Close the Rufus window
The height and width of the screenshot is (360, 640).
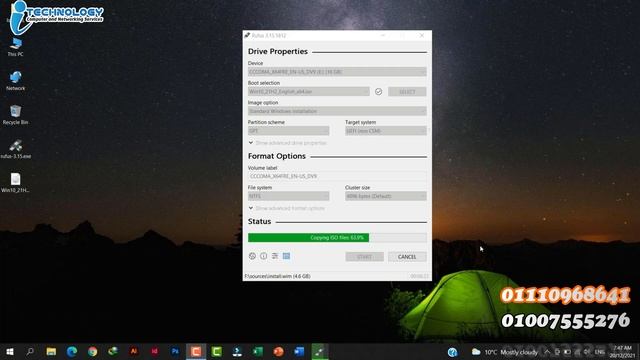(x=422, y=36)
